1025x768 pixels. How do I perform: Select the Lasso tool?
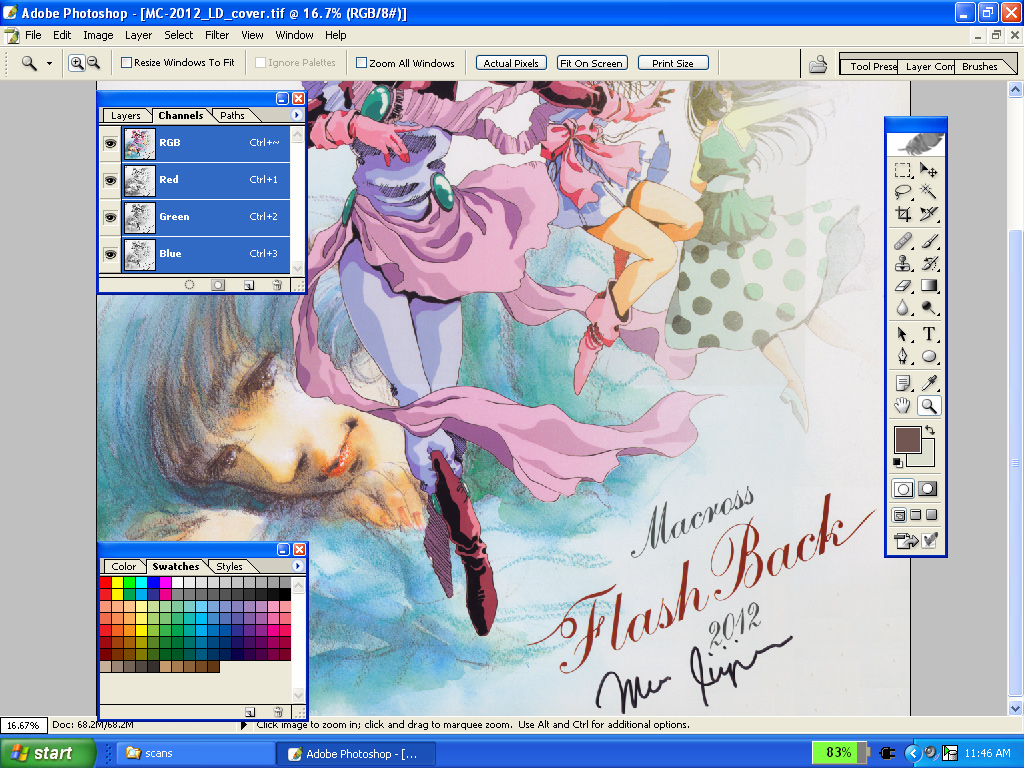click(x=903, y=192)
